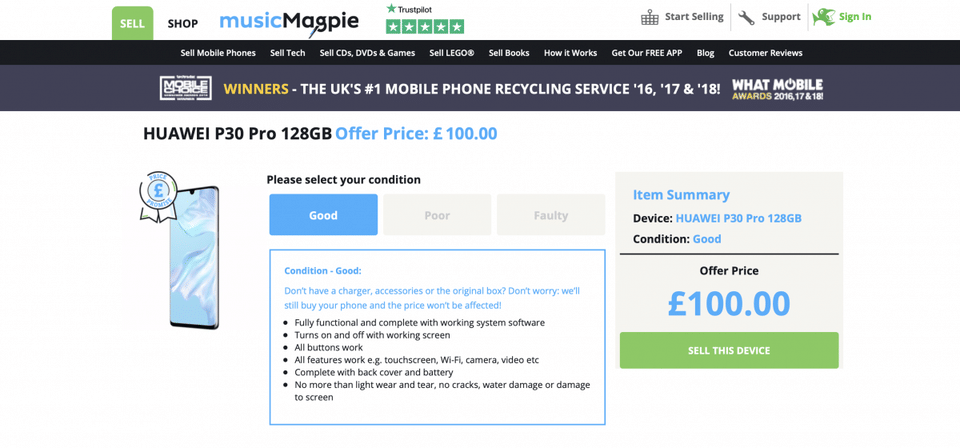Click the Support tools icon
This screenshot has height=448, width=960.
point(746,17)
